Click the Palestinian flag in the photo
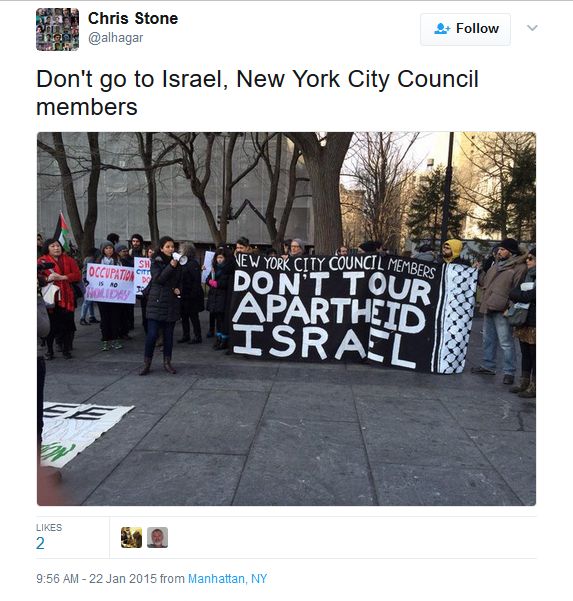573x601 pixels. point(62,231)
